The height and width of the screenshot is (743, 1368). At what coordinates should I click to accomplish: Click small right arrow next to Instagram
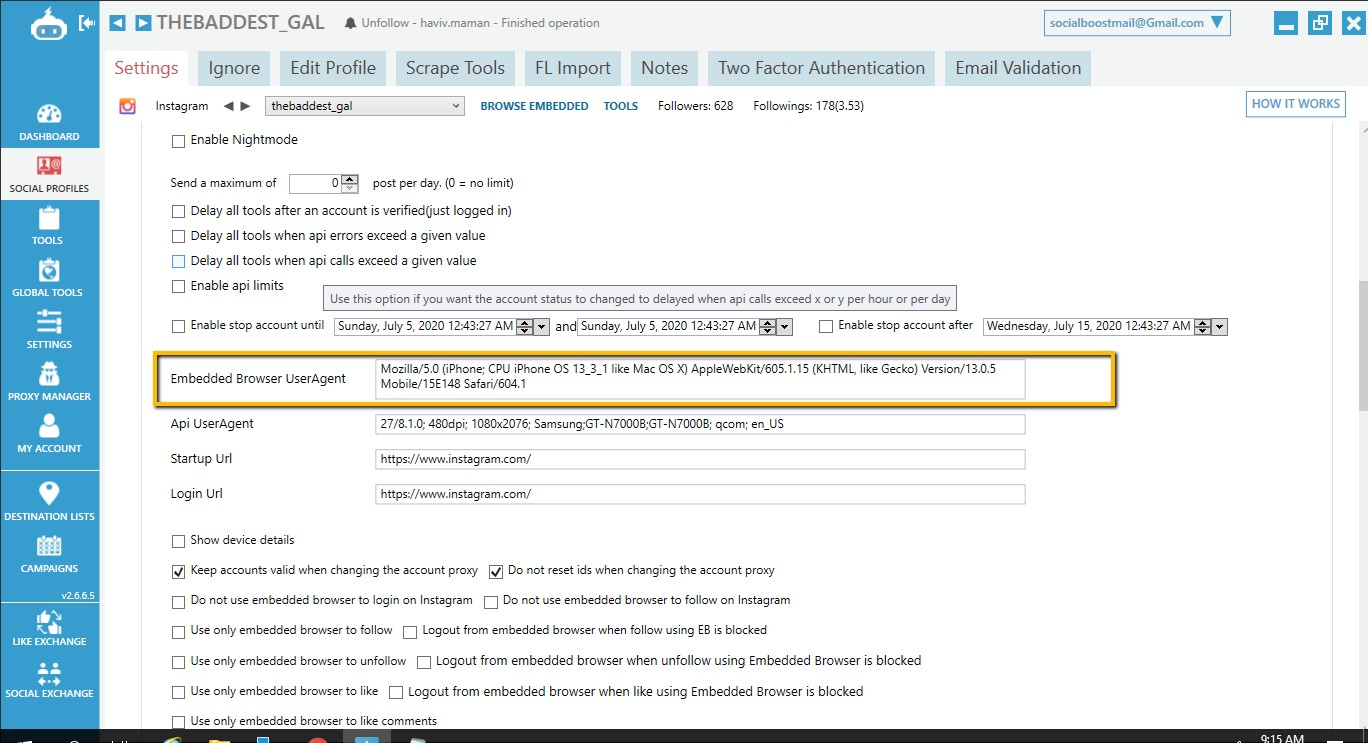click(245, 106)
